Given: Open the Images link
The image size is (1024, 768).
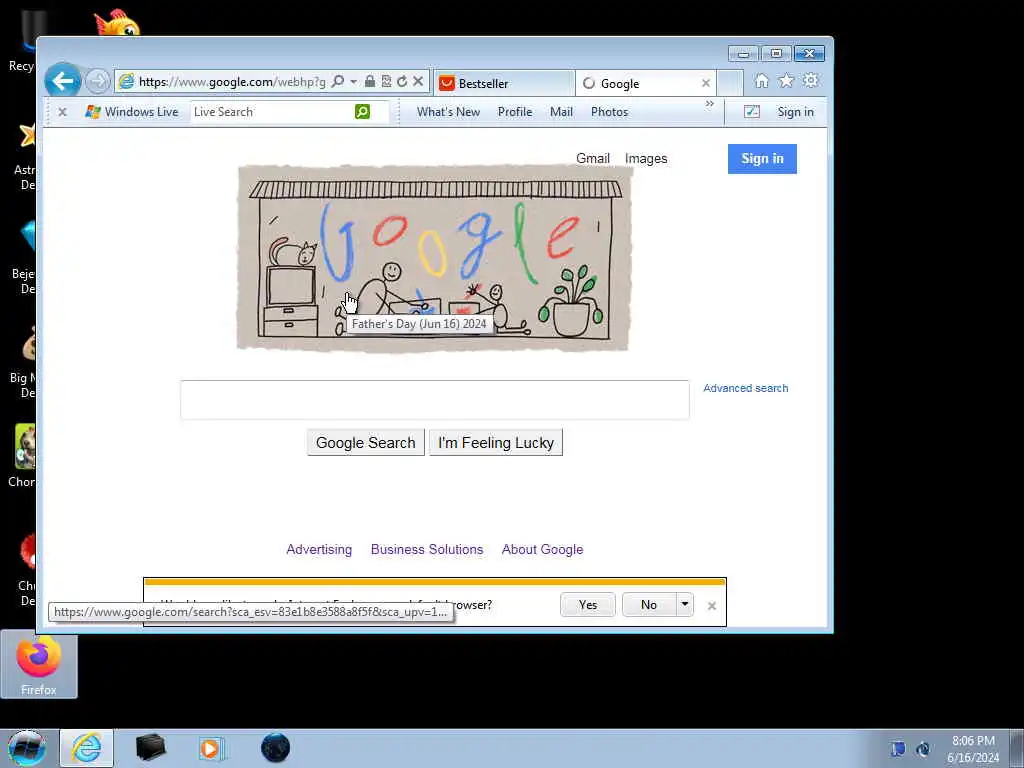Looking at the screenshot, I should 646,159.
